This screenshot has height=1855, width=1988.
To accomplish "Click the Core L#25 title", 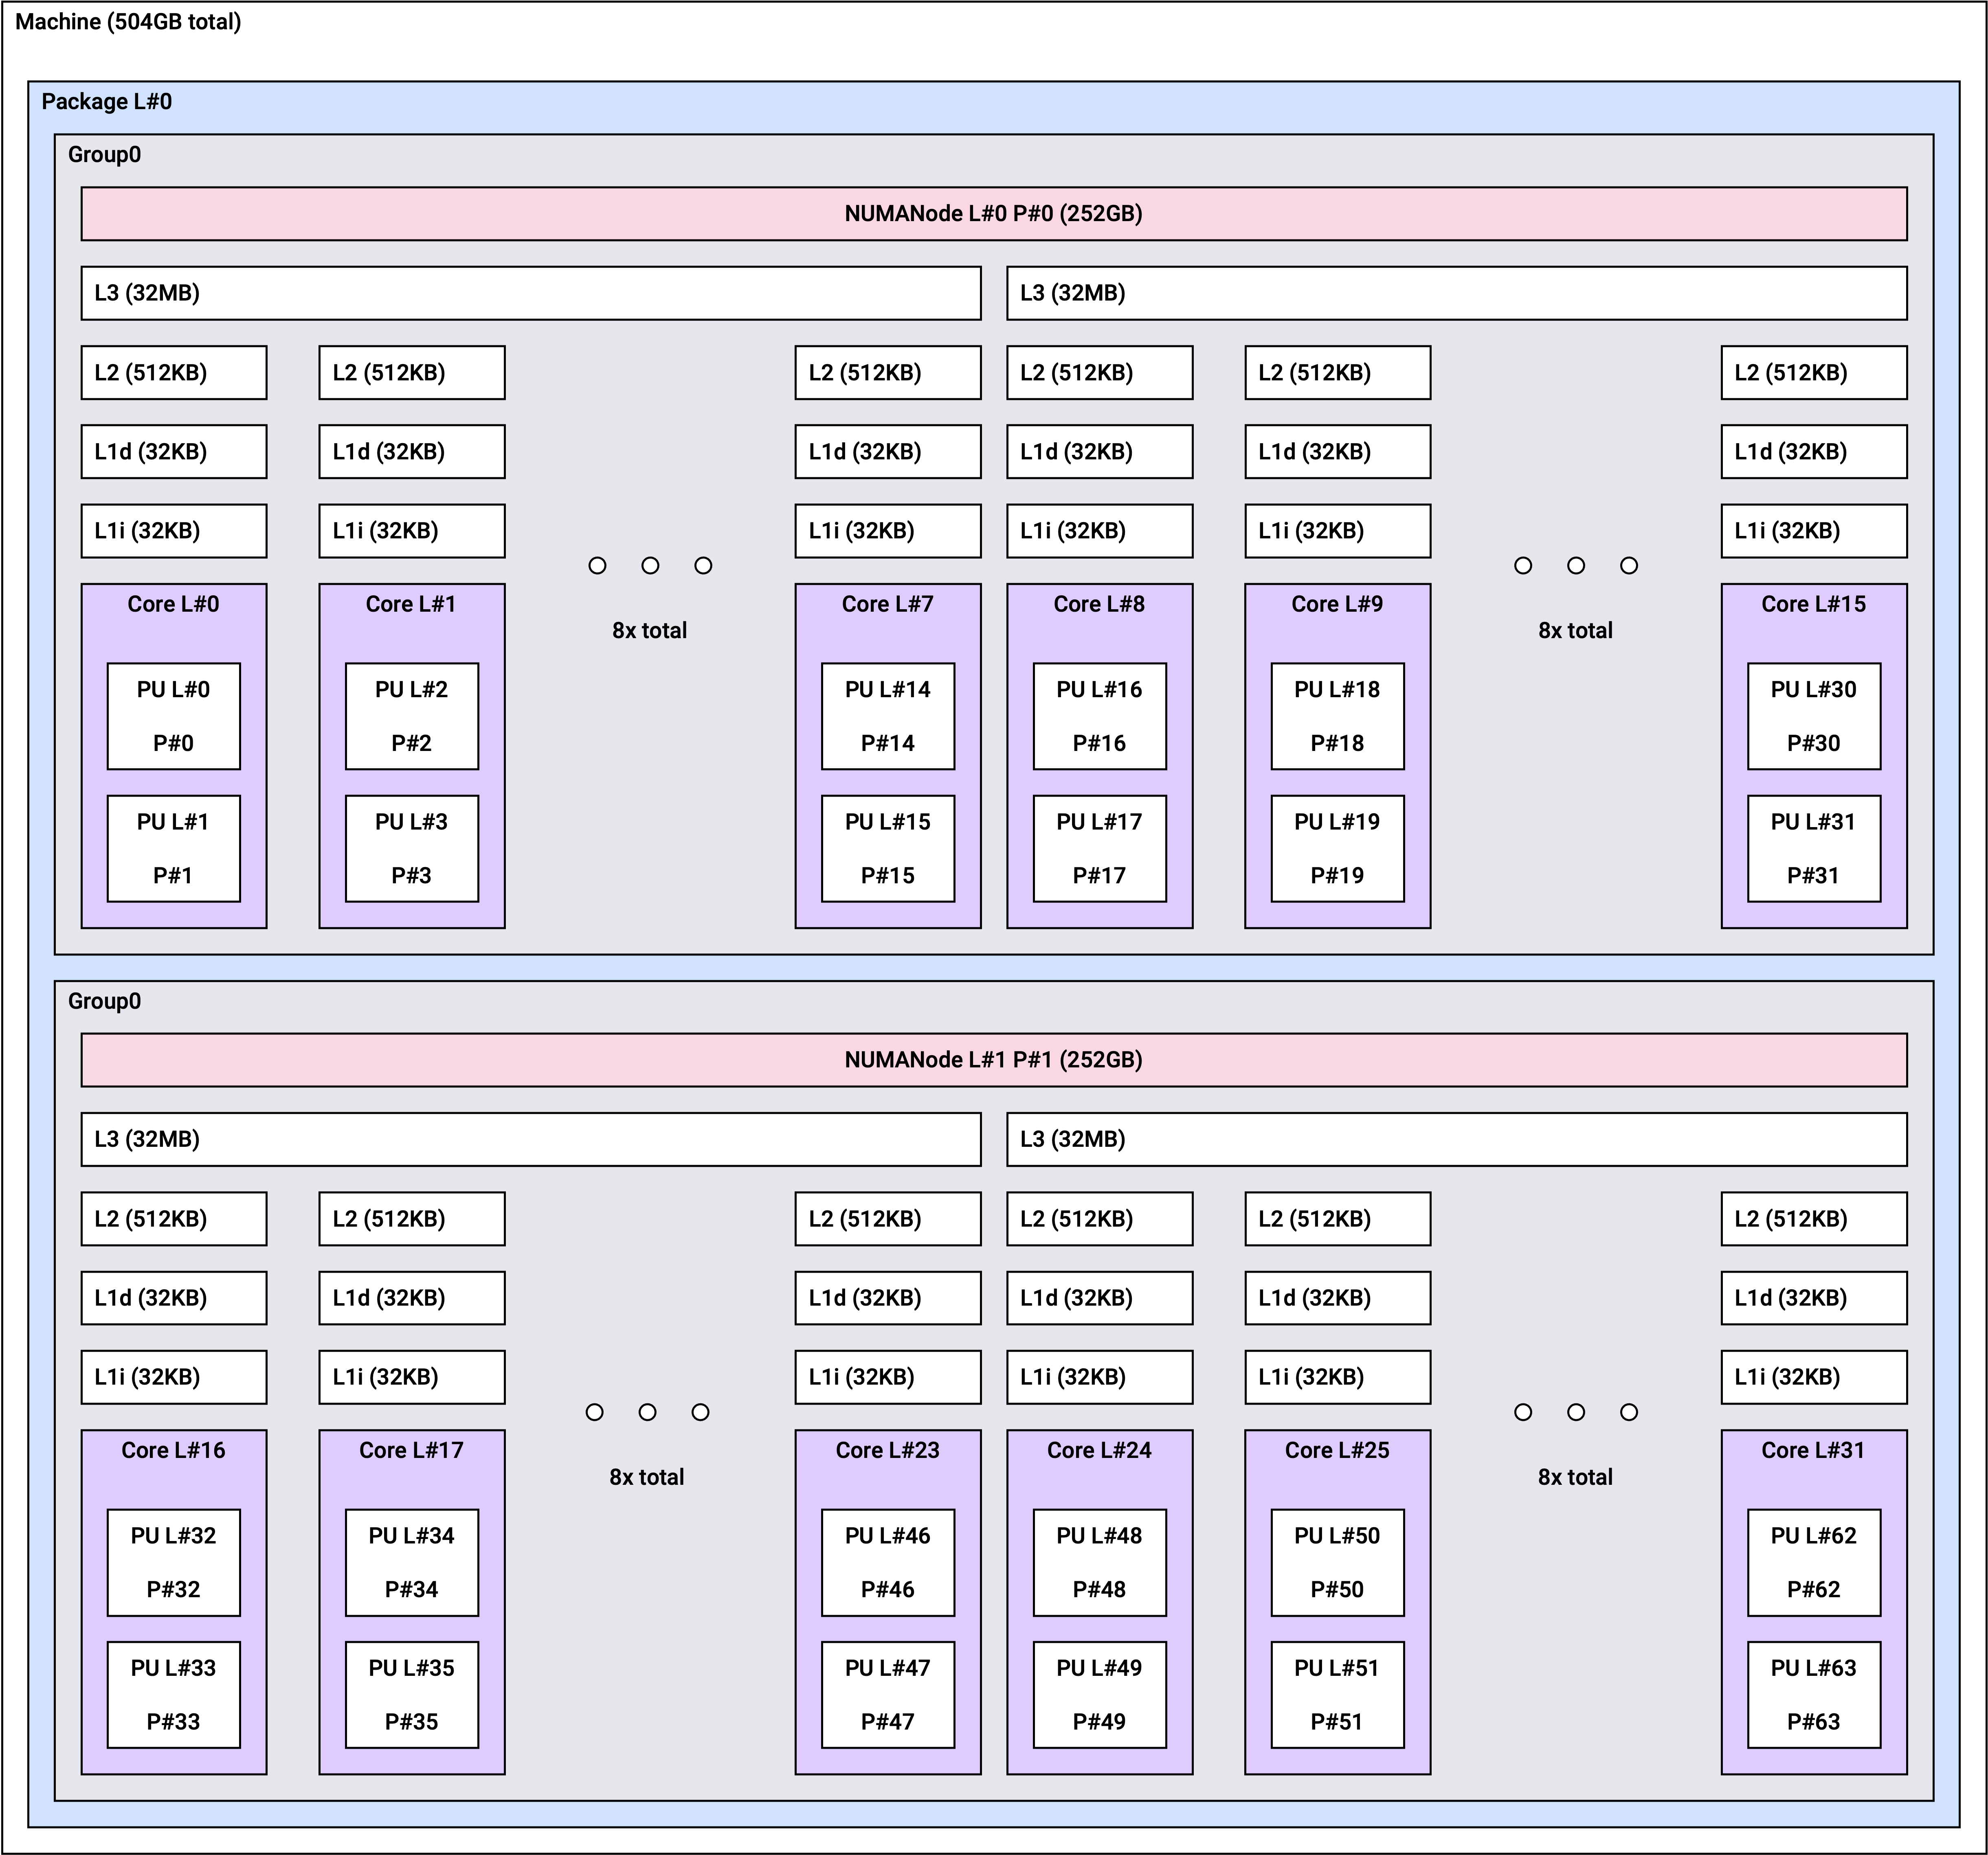I will pos(1337,1450).
